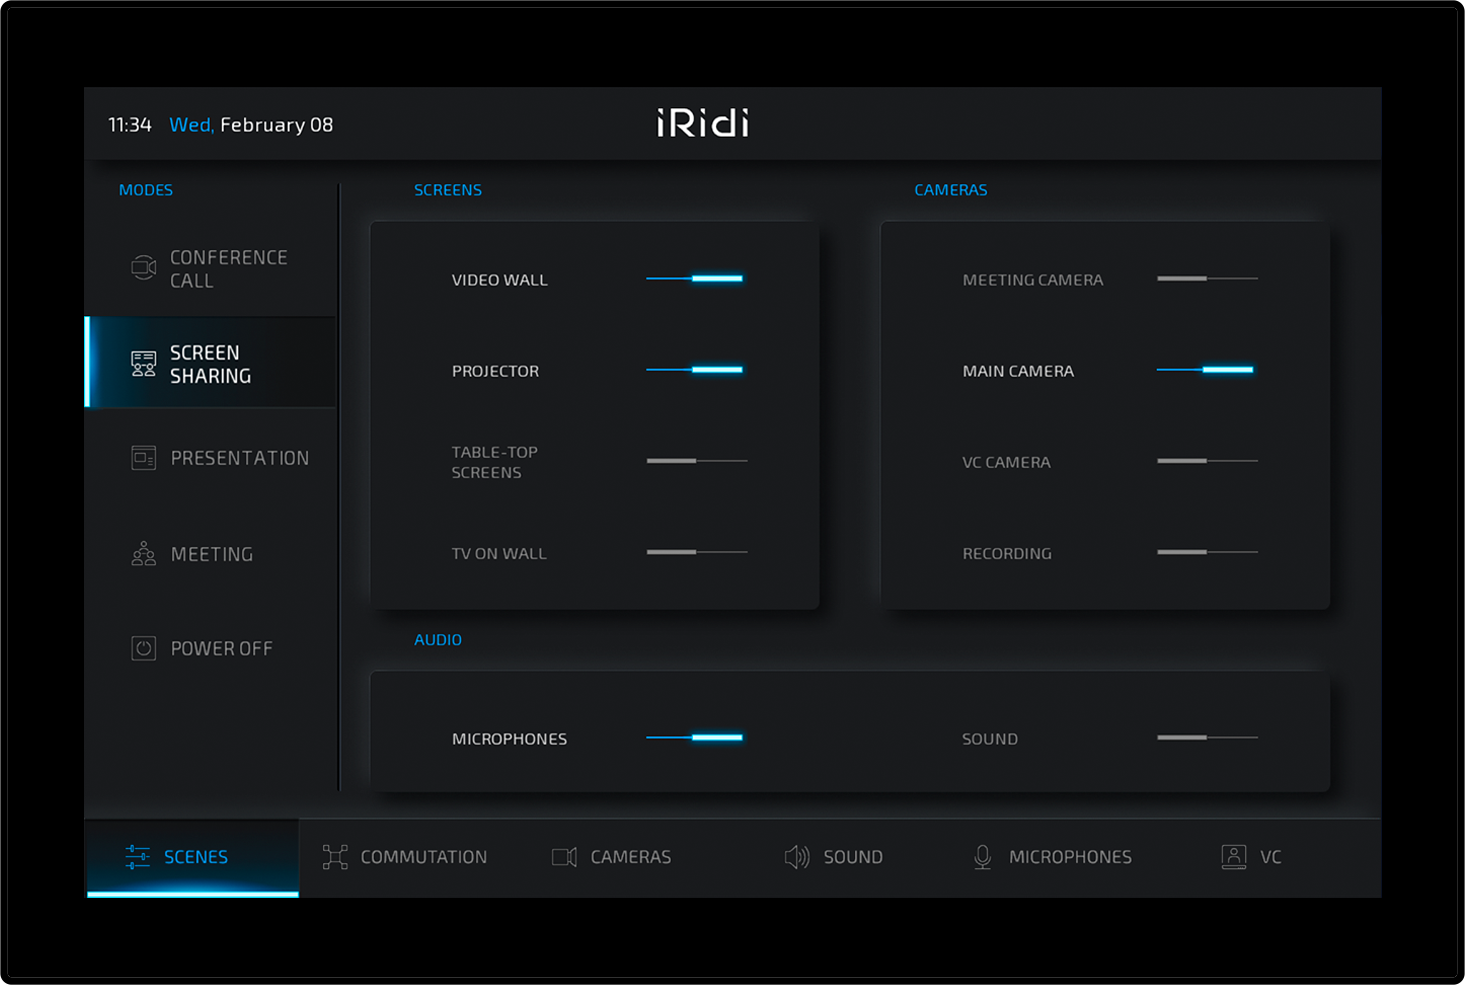Viewport: 1465px width, 985px height.
Task: Enable the Table-Top Screens toggle
Action: (x=696, y=461)
